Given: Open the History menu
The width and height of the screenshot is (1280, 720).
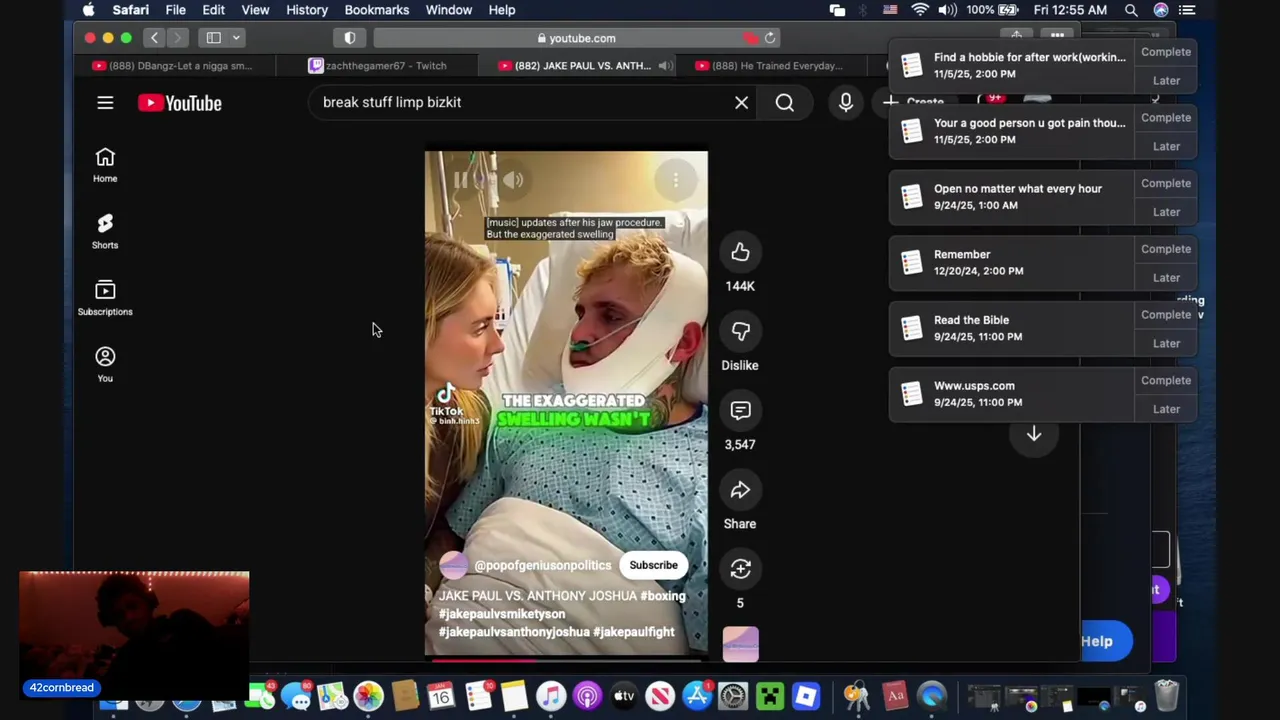Looking at the screenshot, I should (307, 10).
